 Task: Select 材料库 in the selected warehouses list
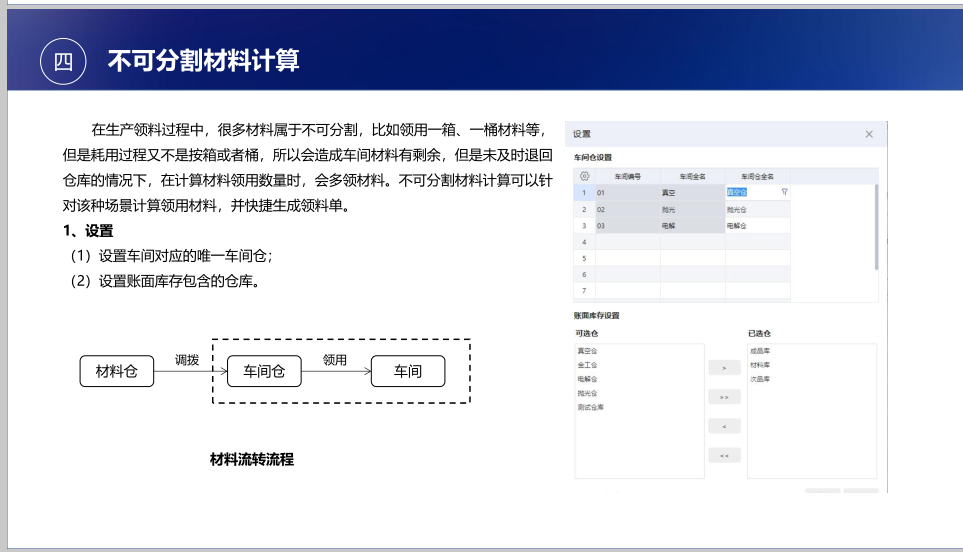point(760,366)
